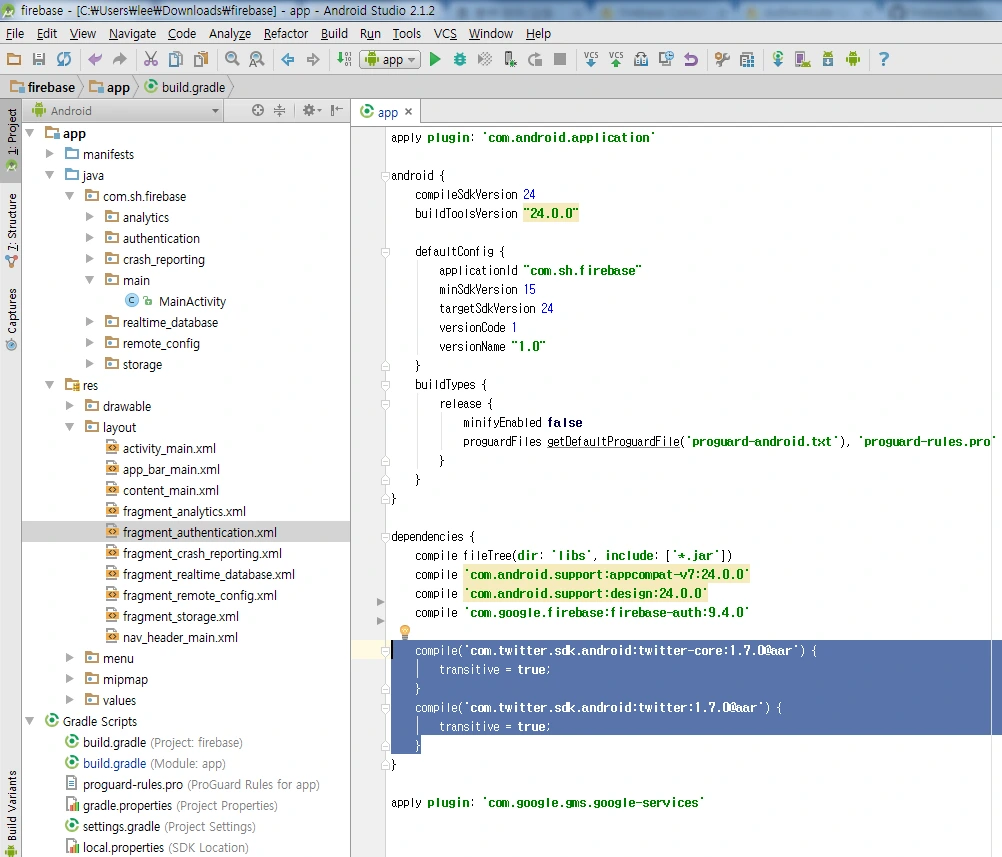Close the app editor tab
The width and height of the screenshot is (1002, 857).
(x=408, y=113)
